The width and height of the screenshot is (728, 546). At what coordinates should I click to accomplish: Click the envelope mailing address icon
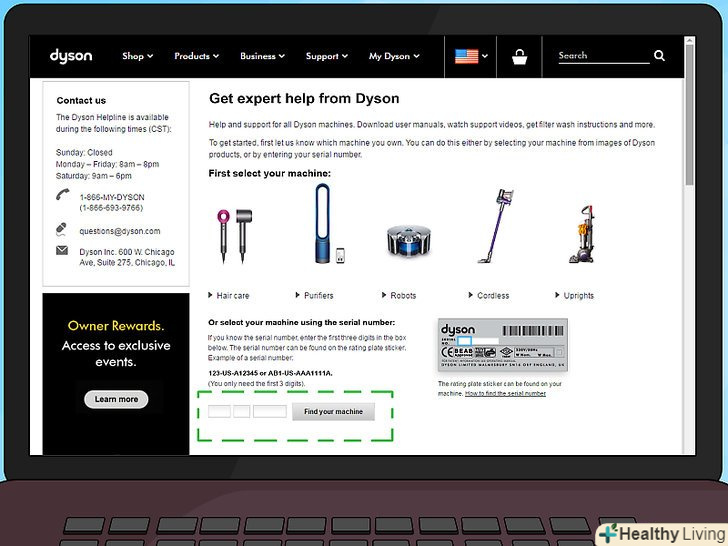pyautogui.click(x=62, y=251)
